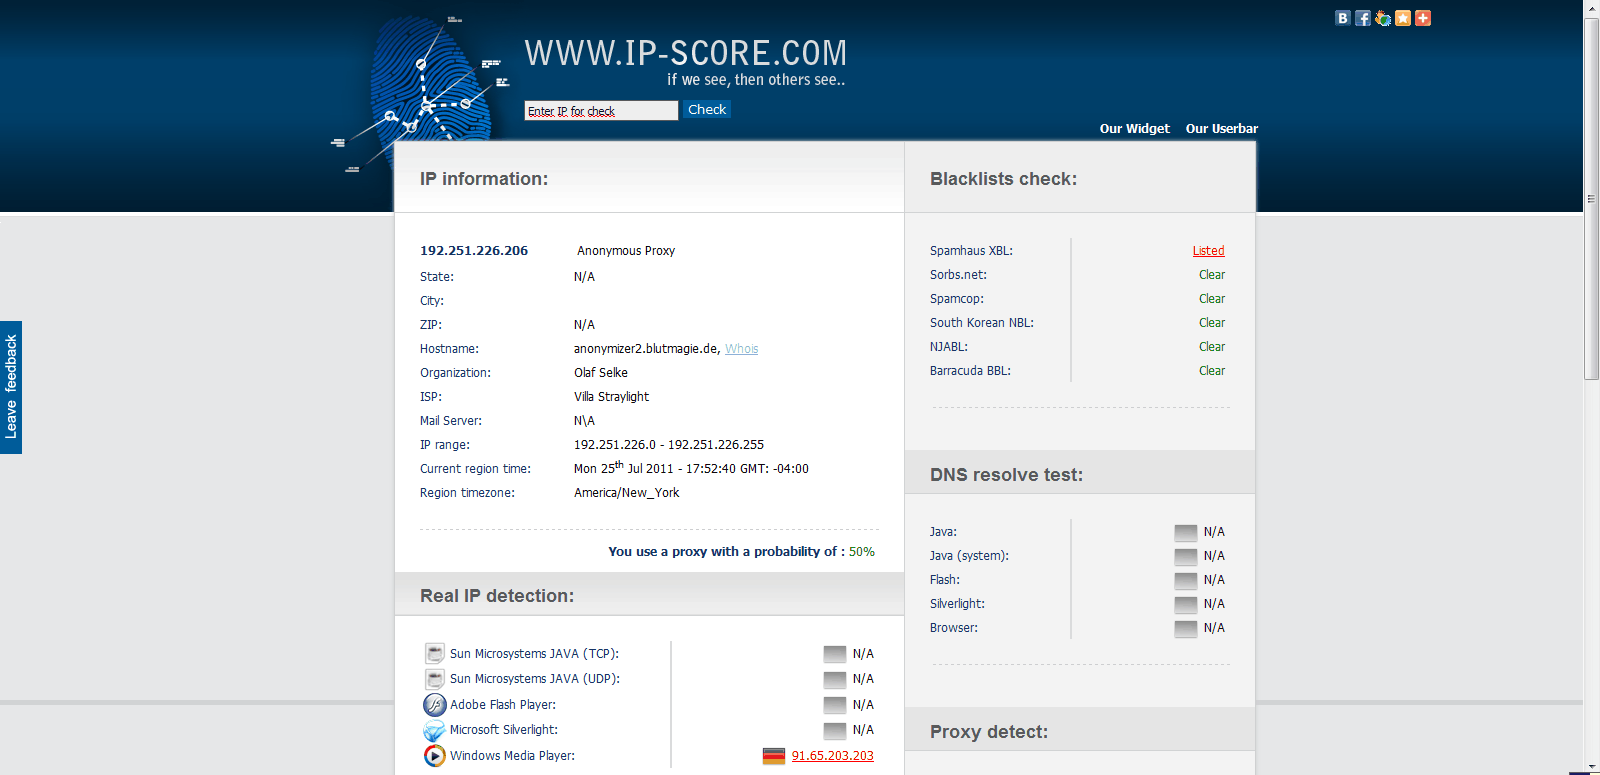Open the Whois link for hostname
Viewport: 1600px width, 775px height.
tap(742, 349)
